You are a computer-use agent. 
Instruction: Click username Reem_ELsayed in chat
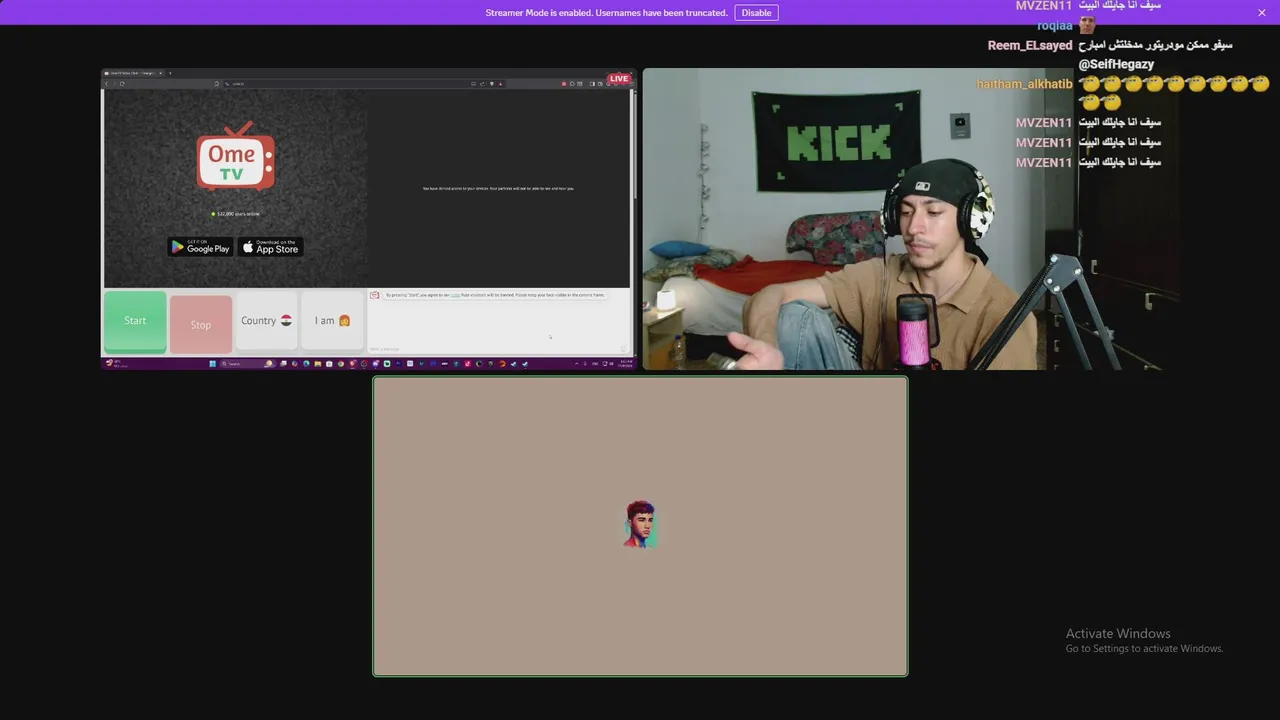(x=1030, y=45)
